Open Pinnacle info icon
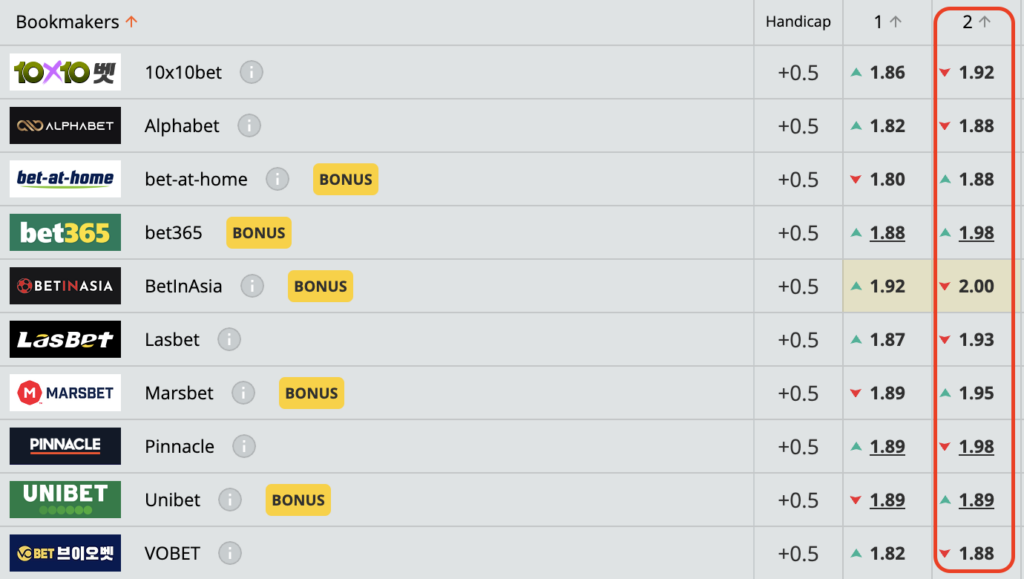This screenshot has height=579, width=1024. (x=244, y=446)
